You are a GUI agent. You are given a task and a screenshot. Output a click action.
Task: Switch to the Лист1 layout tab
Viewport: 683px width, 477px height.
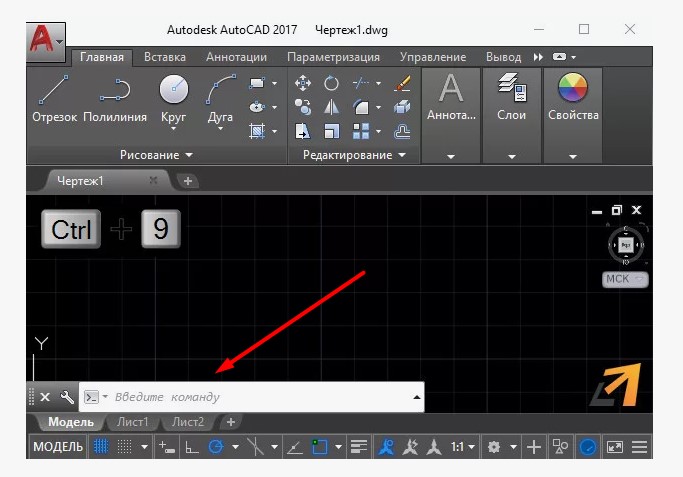132,422
